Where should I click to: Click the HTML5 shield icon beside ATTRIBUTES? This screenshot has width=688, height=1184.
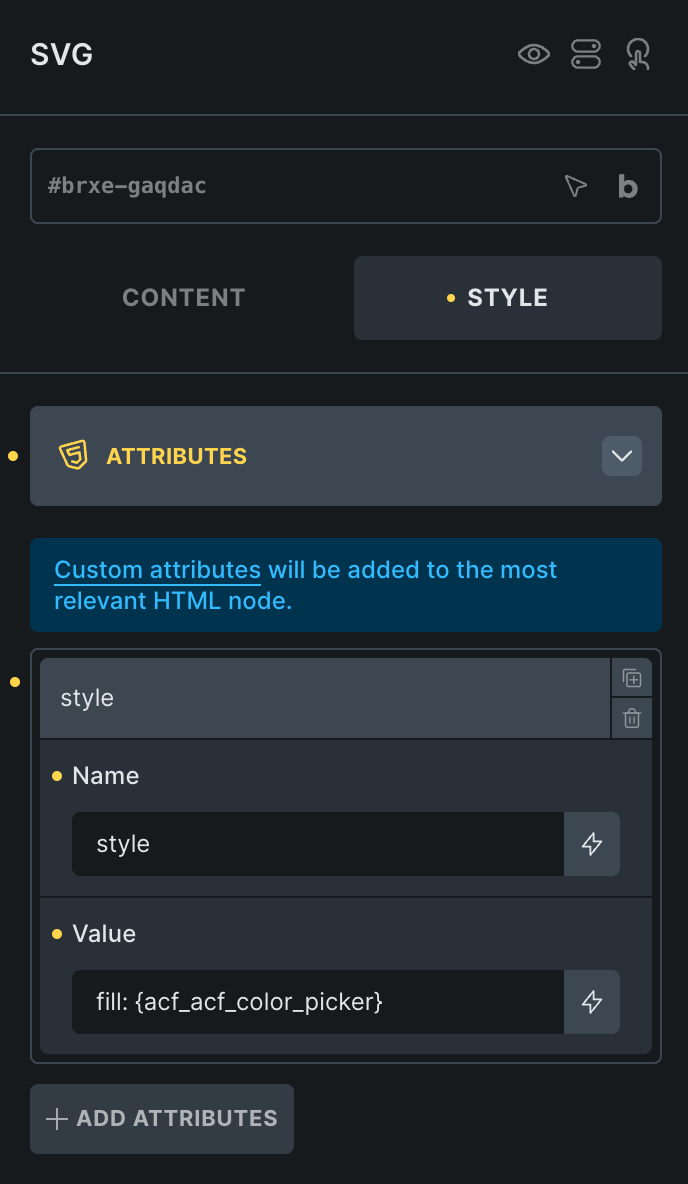pyautogui.click(x=73, y=456)
